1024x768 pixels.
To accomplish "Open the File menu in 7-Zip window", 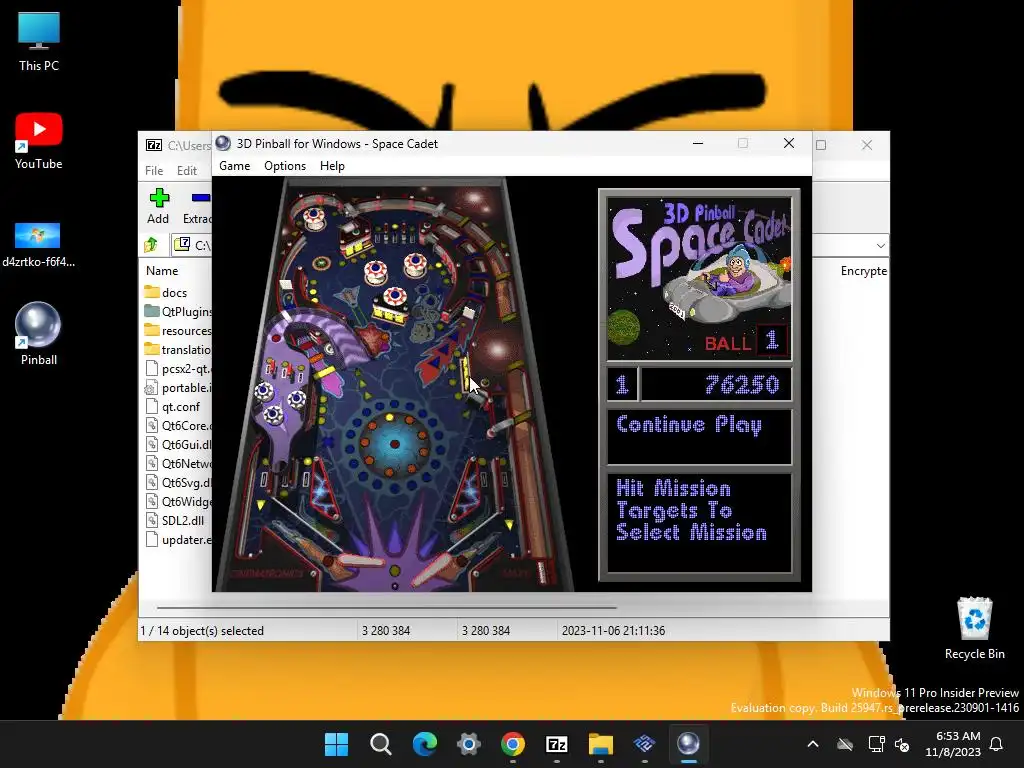I will tap(154, 170).
